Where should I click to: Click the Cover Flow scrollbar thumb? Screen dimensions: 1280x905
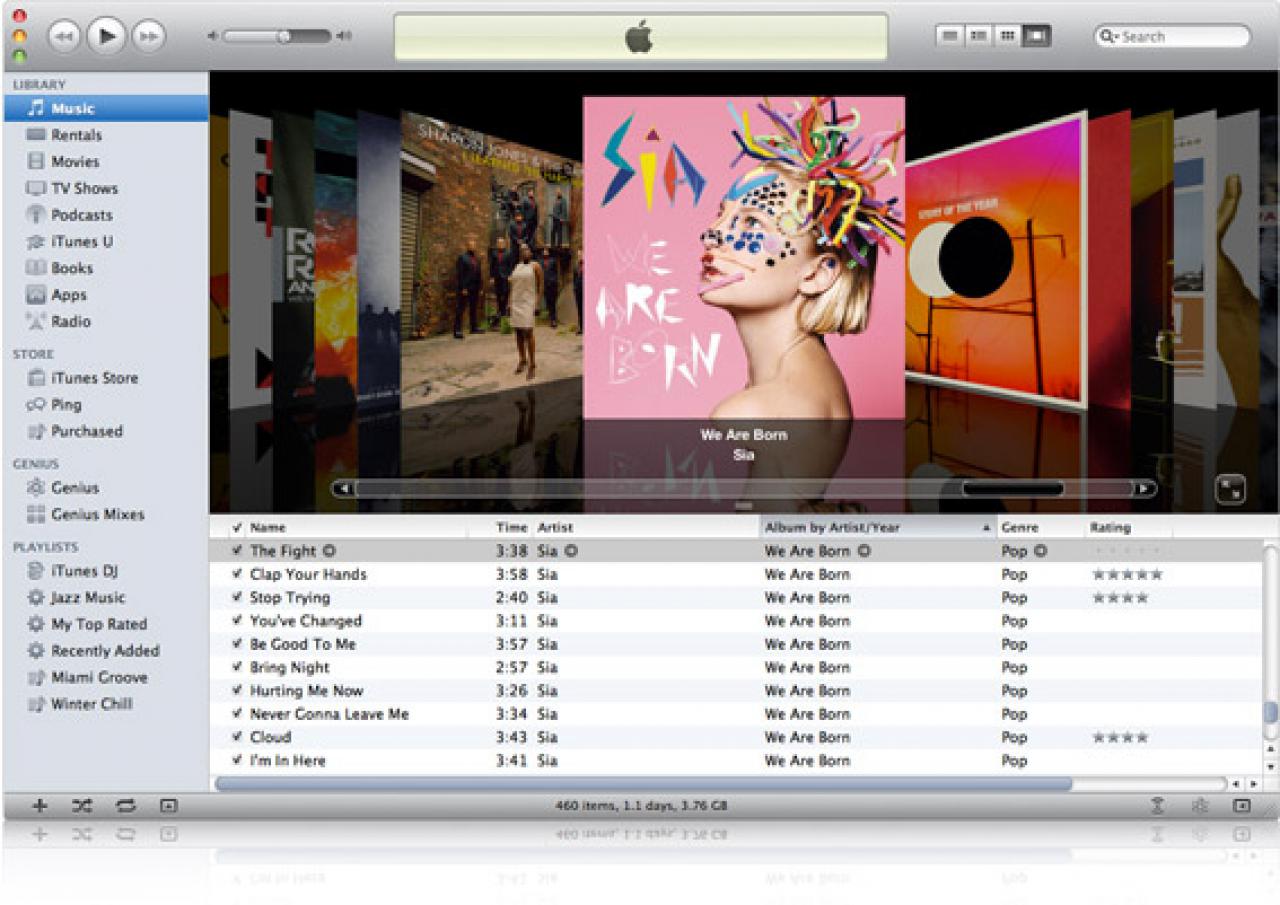point(1013,489)
